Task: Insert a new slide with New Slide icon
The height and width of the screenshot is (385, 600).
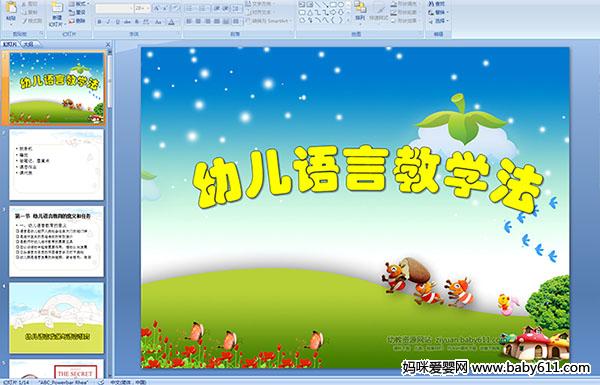Action: tap(57, 13)
